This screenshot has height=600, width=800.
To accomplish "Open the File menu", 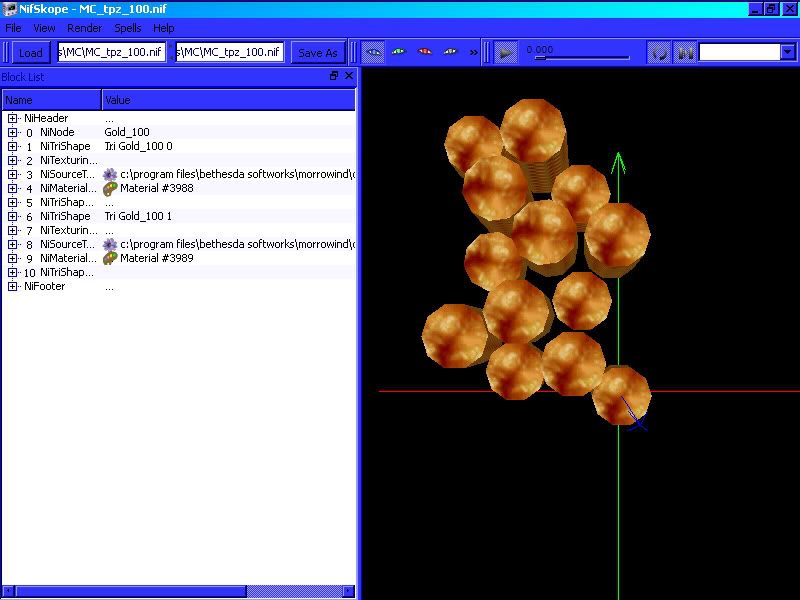I will click(13, 28).
